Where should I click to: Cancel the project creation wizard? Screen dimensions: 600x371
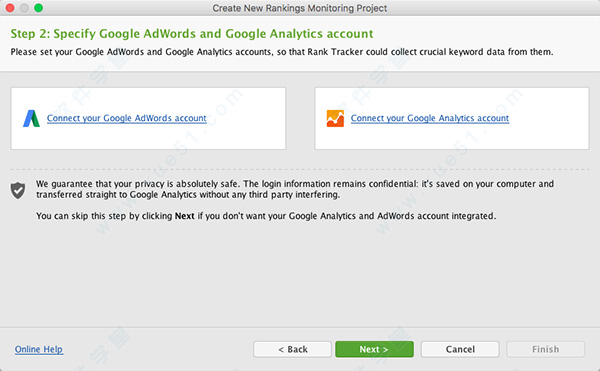click(460, 349)
